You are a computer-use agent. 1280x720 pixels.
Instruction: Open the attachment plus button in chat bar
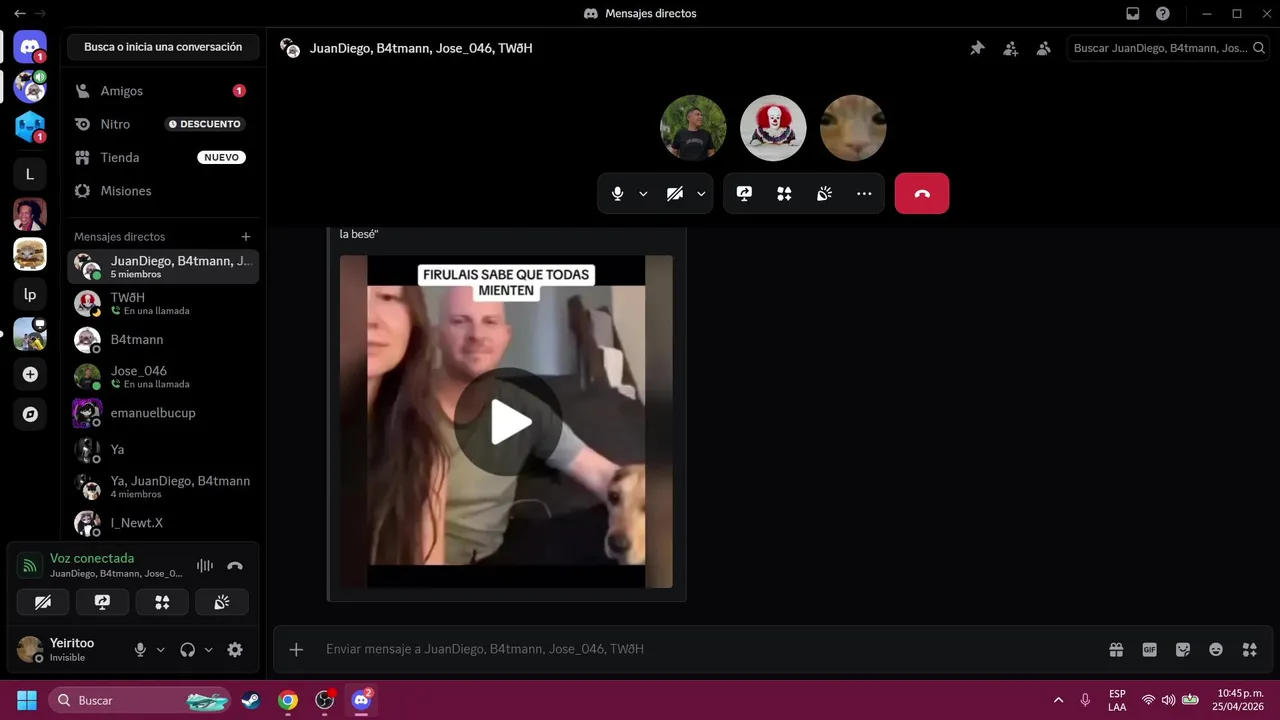click(x=296, y=650)
